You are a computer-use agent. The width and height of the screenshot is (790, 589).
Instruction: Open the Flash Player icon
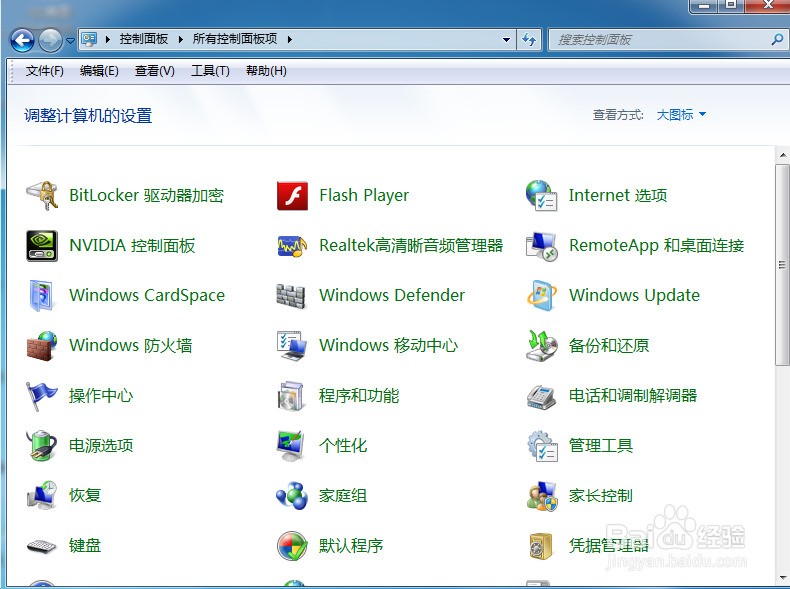pyautogui.click(x=292, y=196)
